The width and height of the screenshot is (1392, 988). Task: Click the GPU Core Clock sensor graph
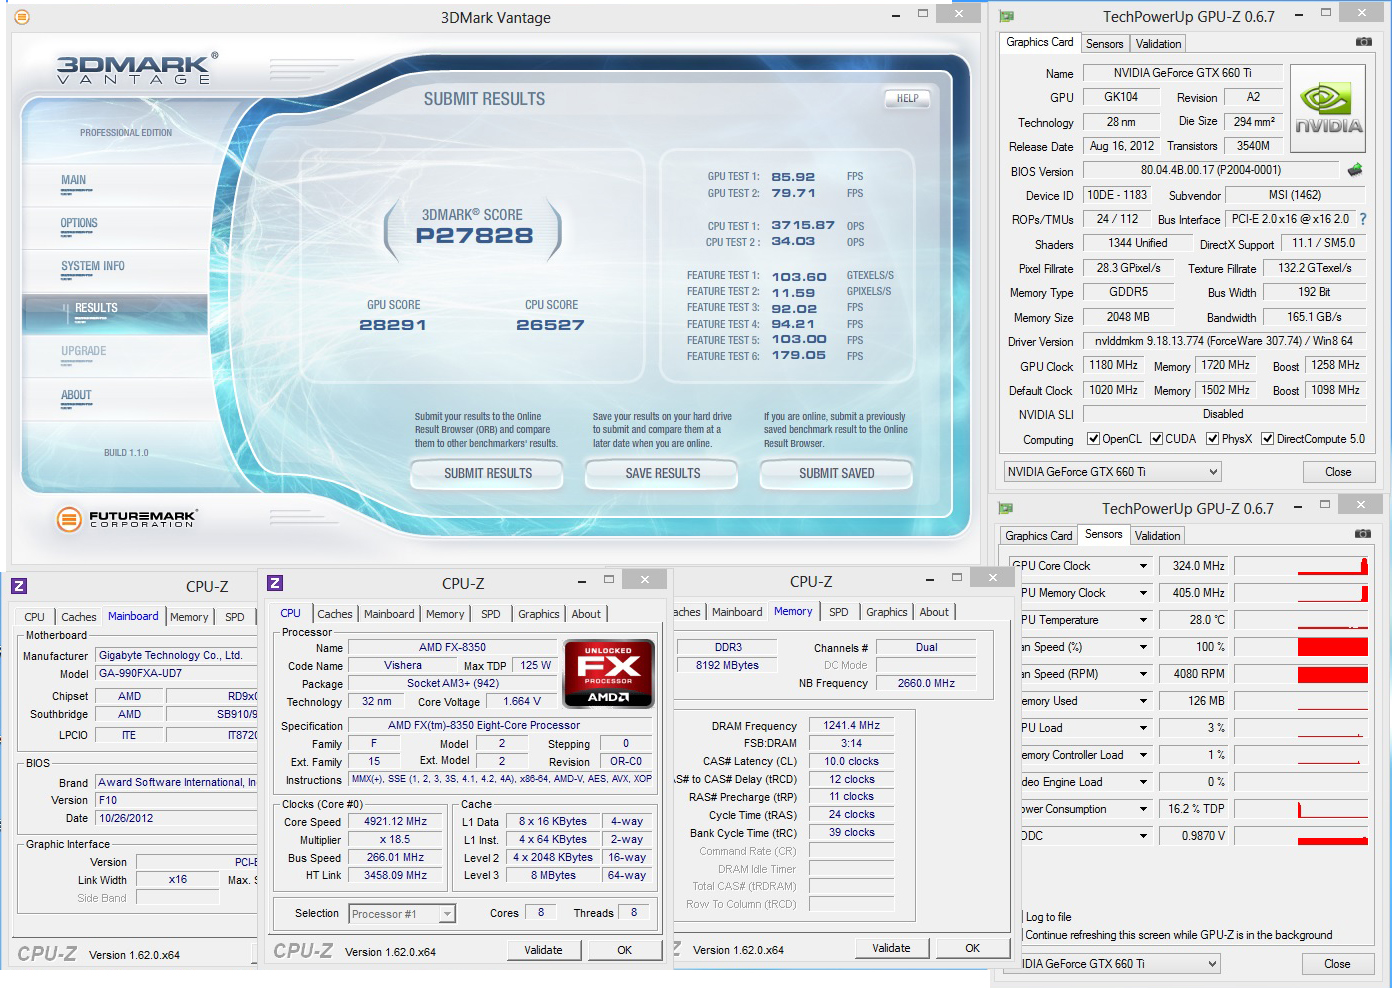[x=1301, y=566]
